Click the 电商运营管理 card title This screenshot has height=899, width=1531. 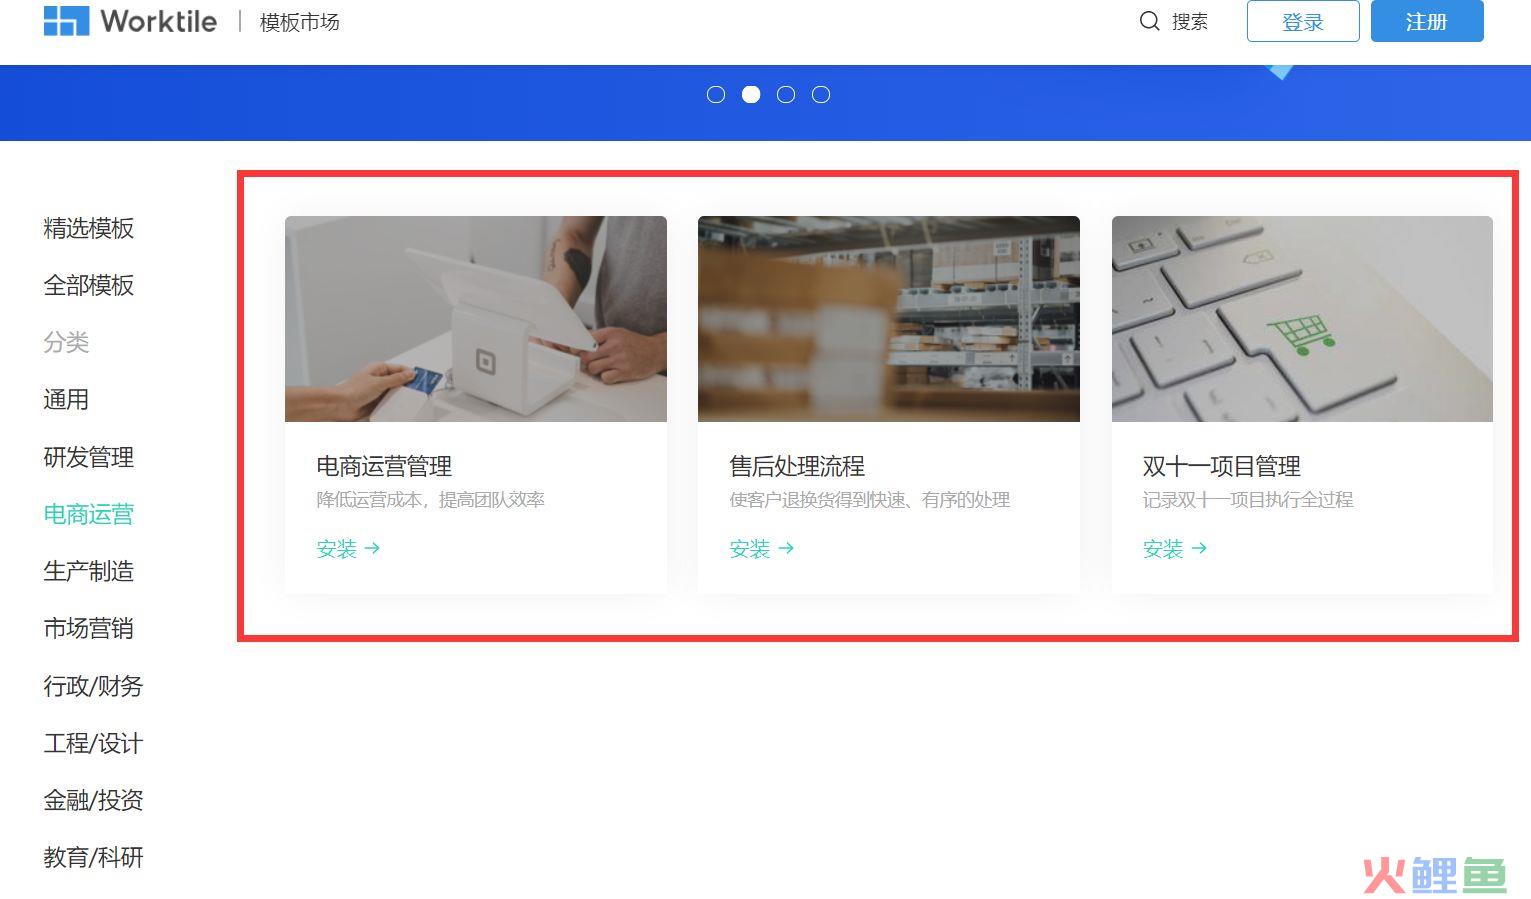point(384,466)
